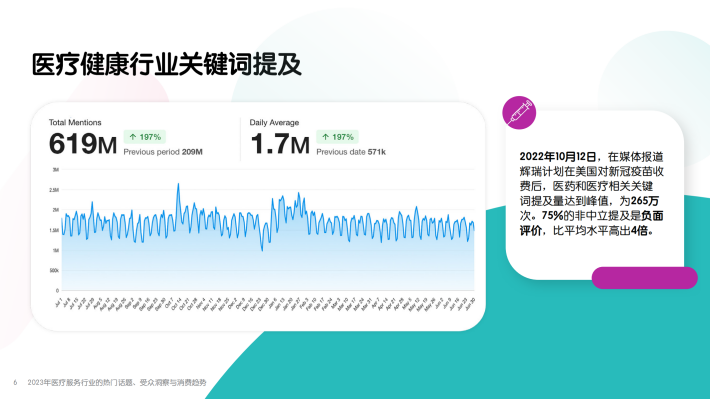Image resolution: width=710 pixels, height=399 pixels.
Task: Click the 1.7M daily average figure
Action: [x=280, y=144]
